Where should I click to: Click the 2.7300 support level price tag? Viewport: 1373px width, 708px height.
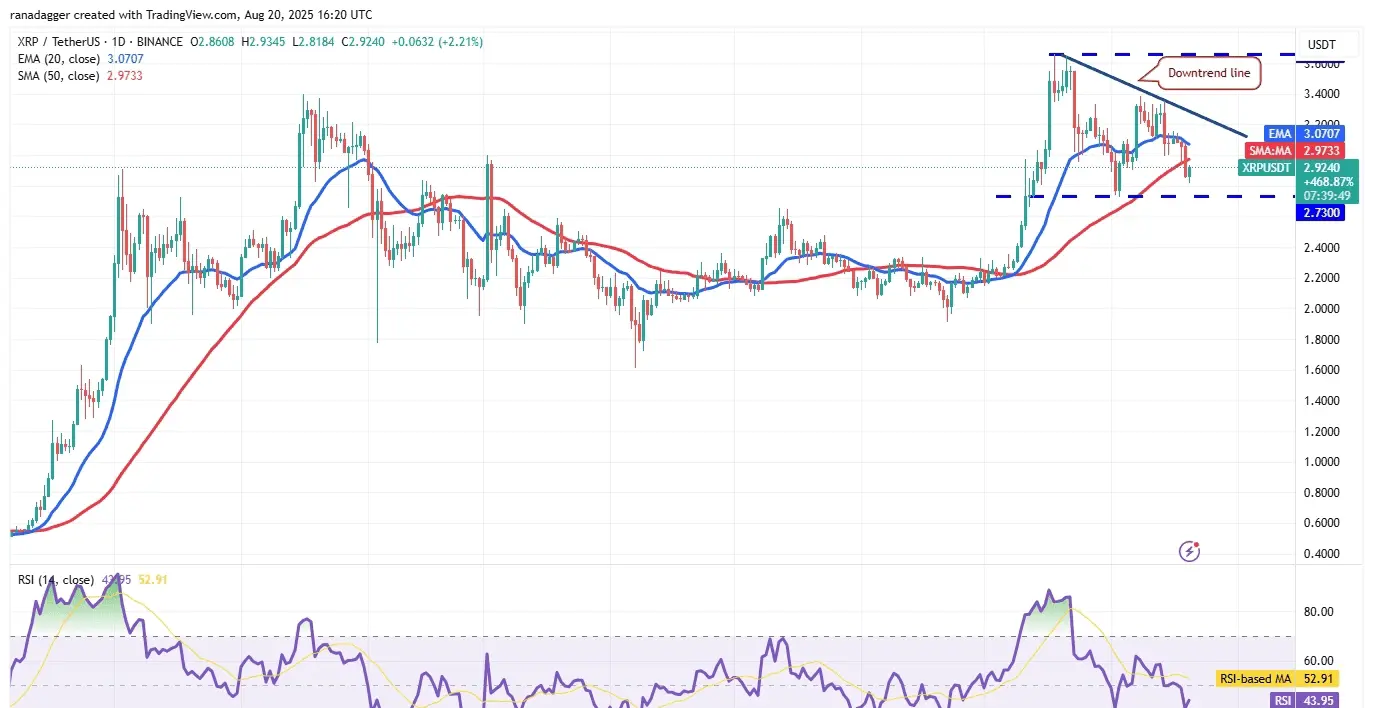(x=1321, y=212)
